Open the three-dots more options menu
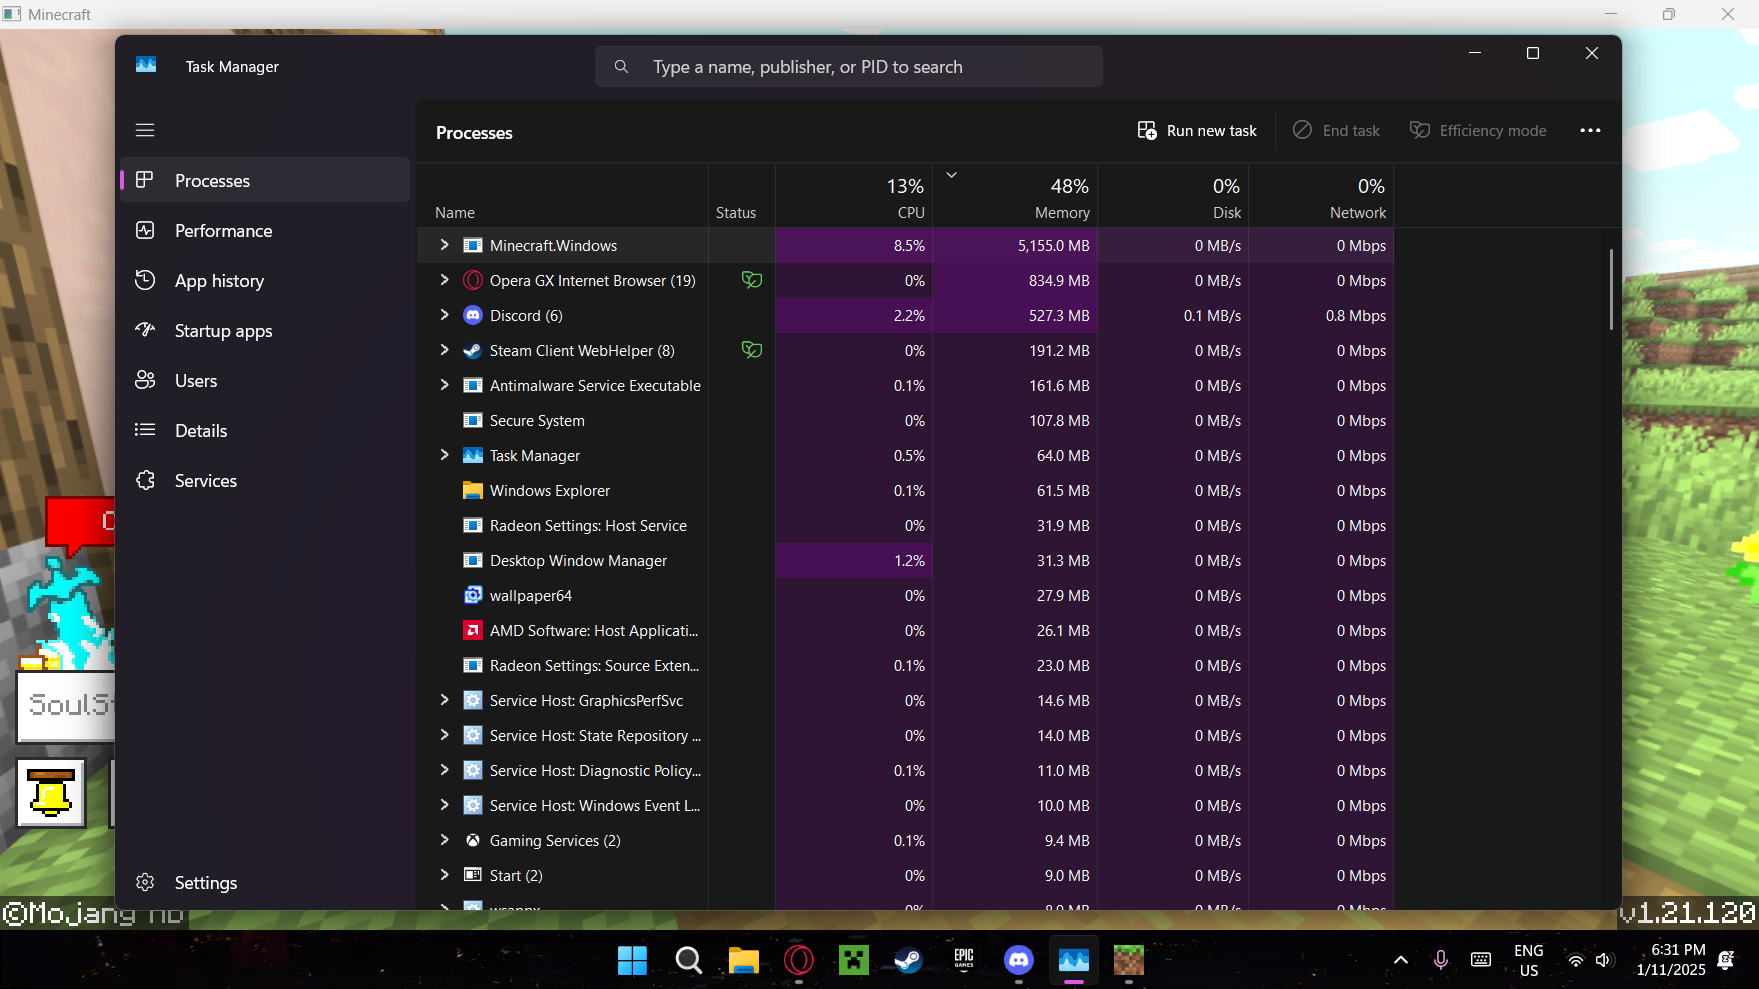This screenshot has height=989, width=1759. pyautogui.click(x=1590, y=131)
